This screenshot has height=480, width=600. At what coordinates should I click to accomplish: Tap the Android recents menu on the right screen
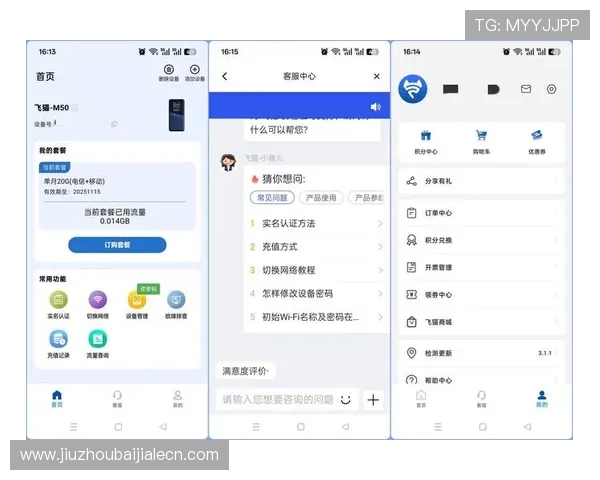point(438,427)
